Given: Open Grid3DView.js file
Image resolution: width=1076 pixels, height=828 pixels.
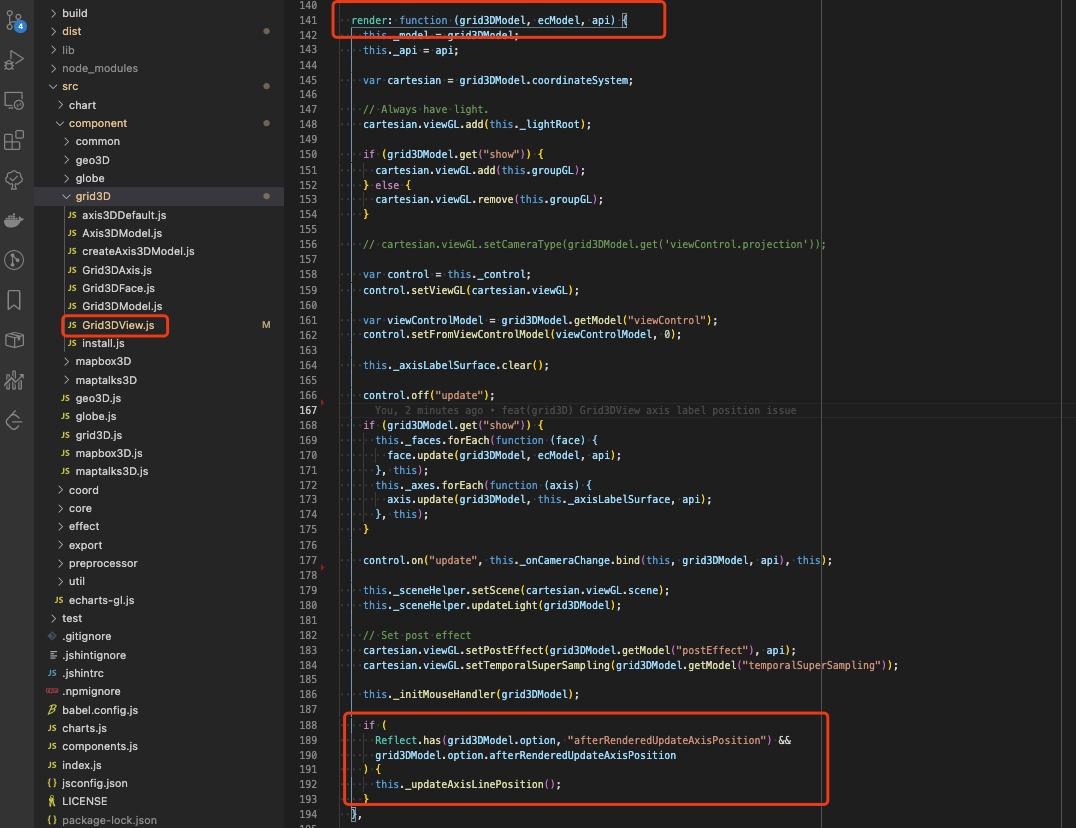Looking at the screenshot, I should click(x=159, y=325).
